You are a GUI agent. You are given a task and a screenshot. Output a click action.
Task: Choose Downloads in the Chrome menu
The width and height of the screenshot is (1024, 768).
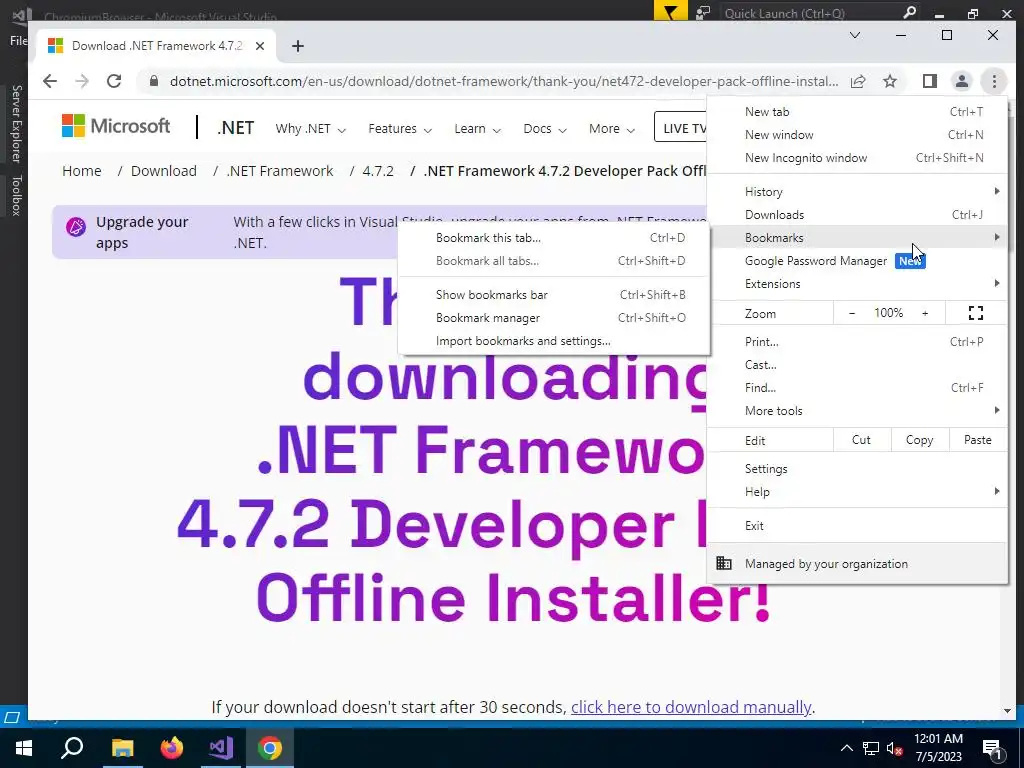857,214
